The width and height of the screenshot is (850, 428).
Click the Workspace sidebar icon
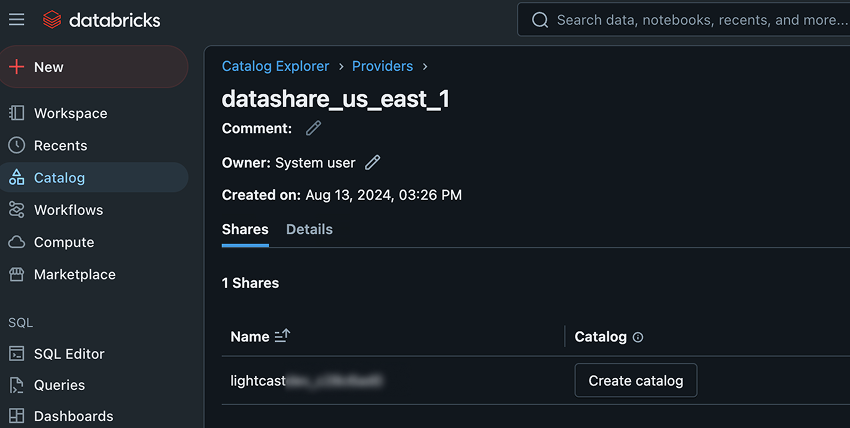[x=17, y=113]
